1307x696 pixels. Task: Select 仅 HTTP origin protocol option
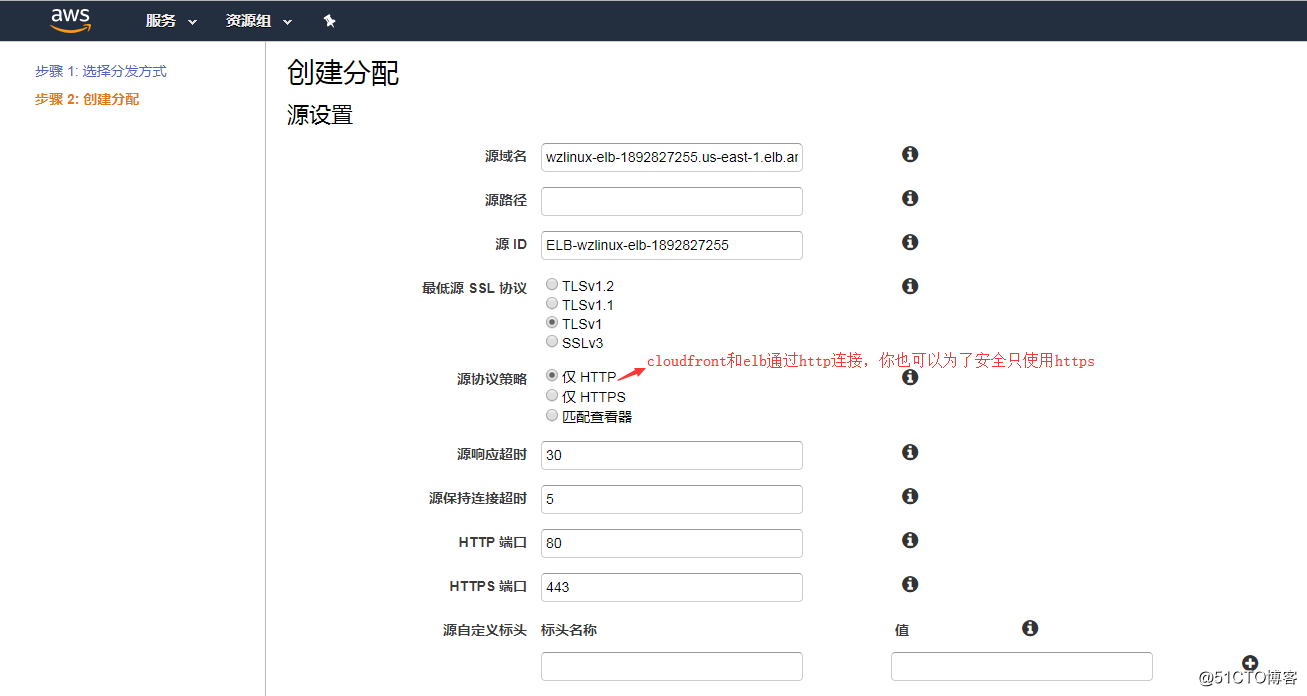(x=552, y=376)
